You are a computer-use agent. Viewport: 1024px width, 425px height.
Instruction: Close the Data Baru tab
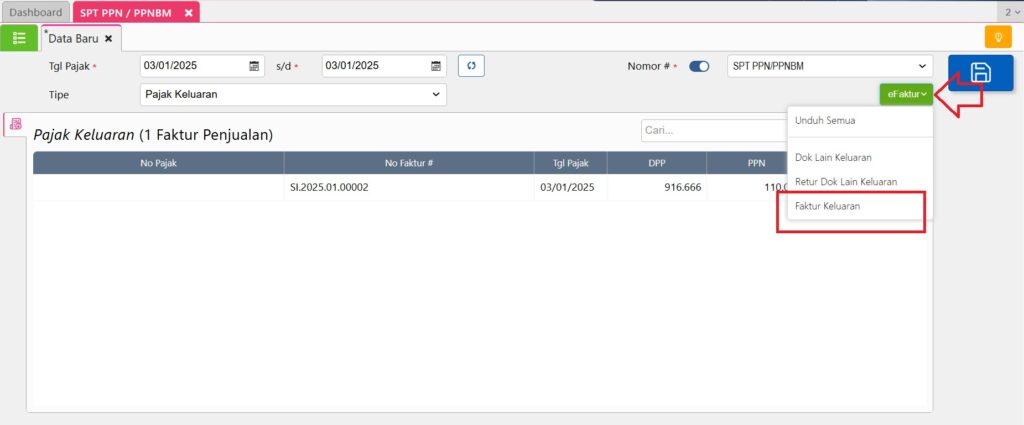109,38
